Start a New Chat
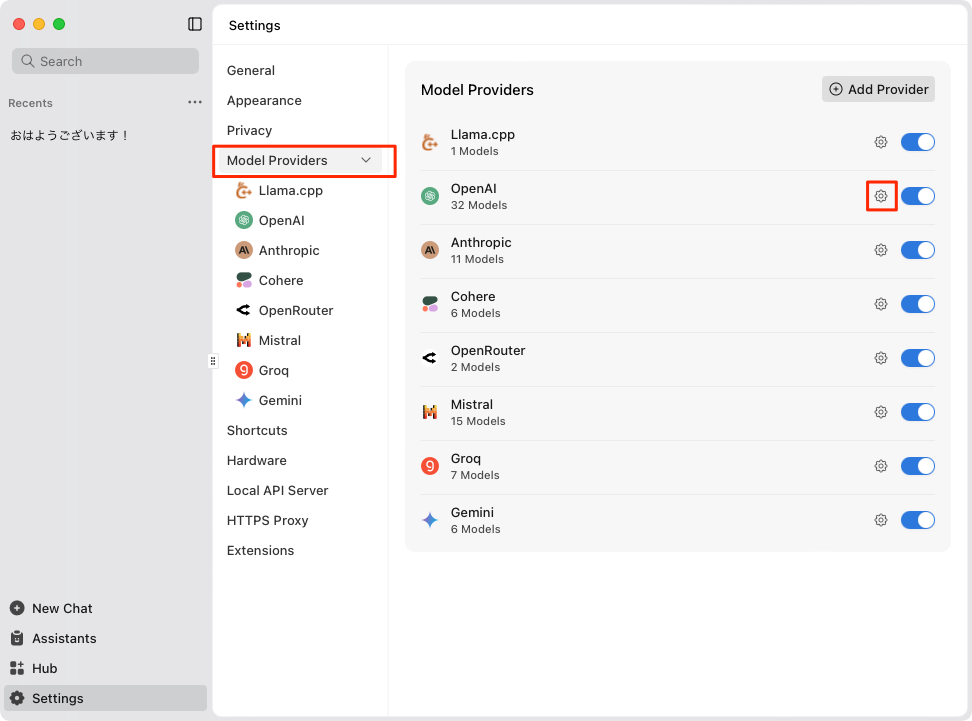 tap(62, 608)
